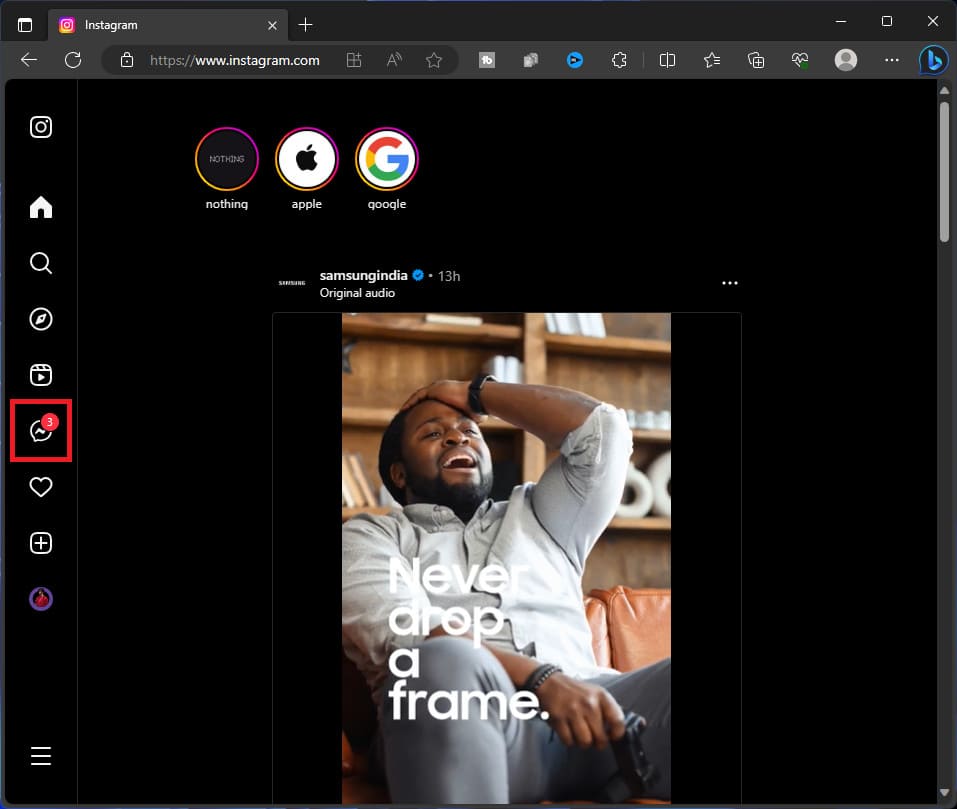Show Notifications via heart icon
This screenshot has width=957, height=809.
(x=41, y=487)
